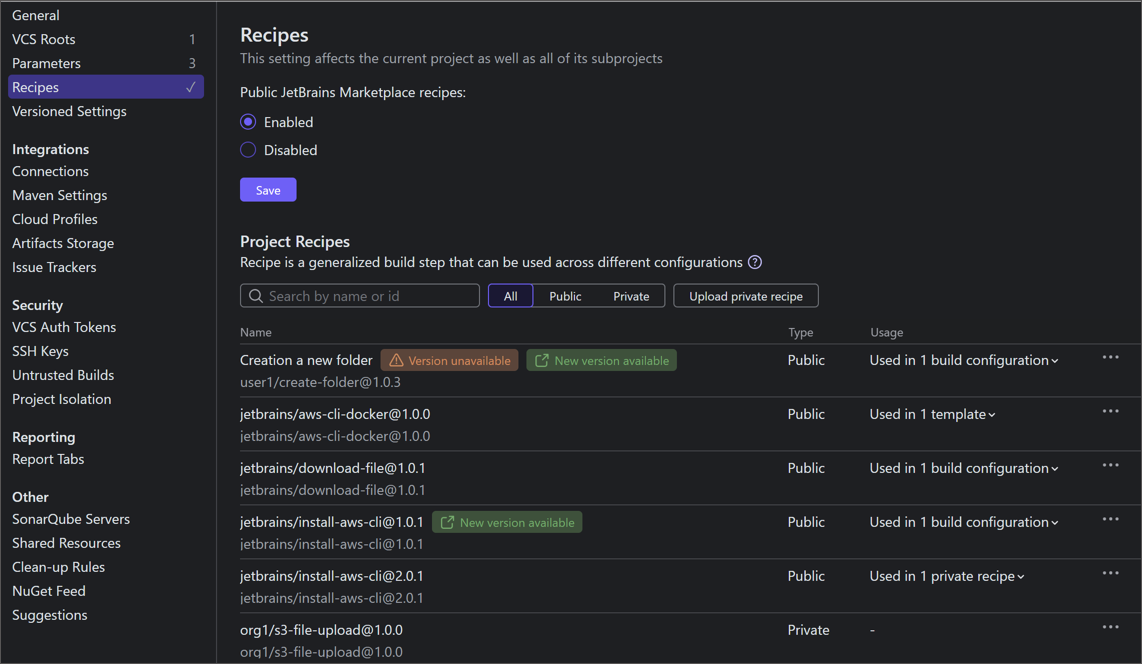The width and height of the screenshot is (1142, 664).
Task: Click Upload private recipe
Action: 745,295
